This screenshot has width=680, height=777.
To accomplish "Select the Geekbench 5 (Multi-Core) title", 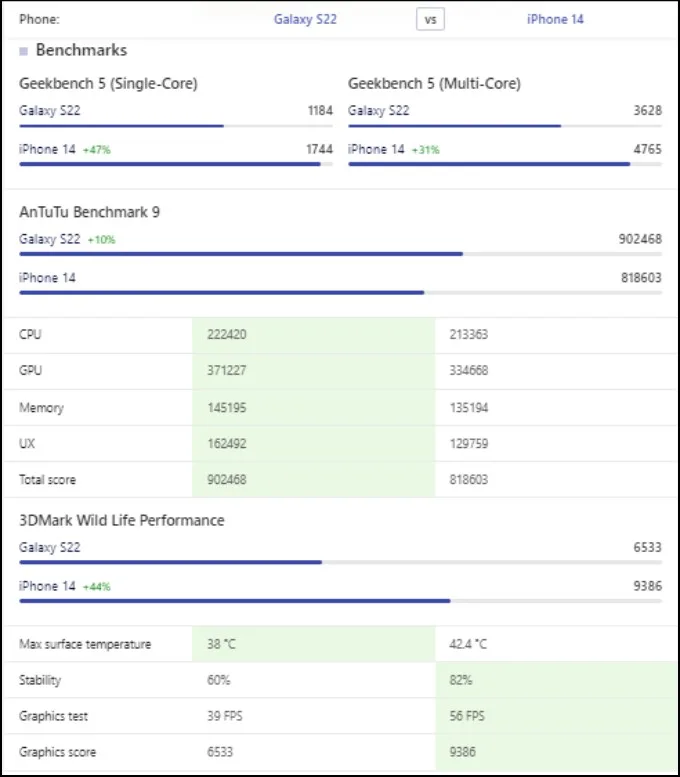I will pyautogui.click(x=434, y=83).
